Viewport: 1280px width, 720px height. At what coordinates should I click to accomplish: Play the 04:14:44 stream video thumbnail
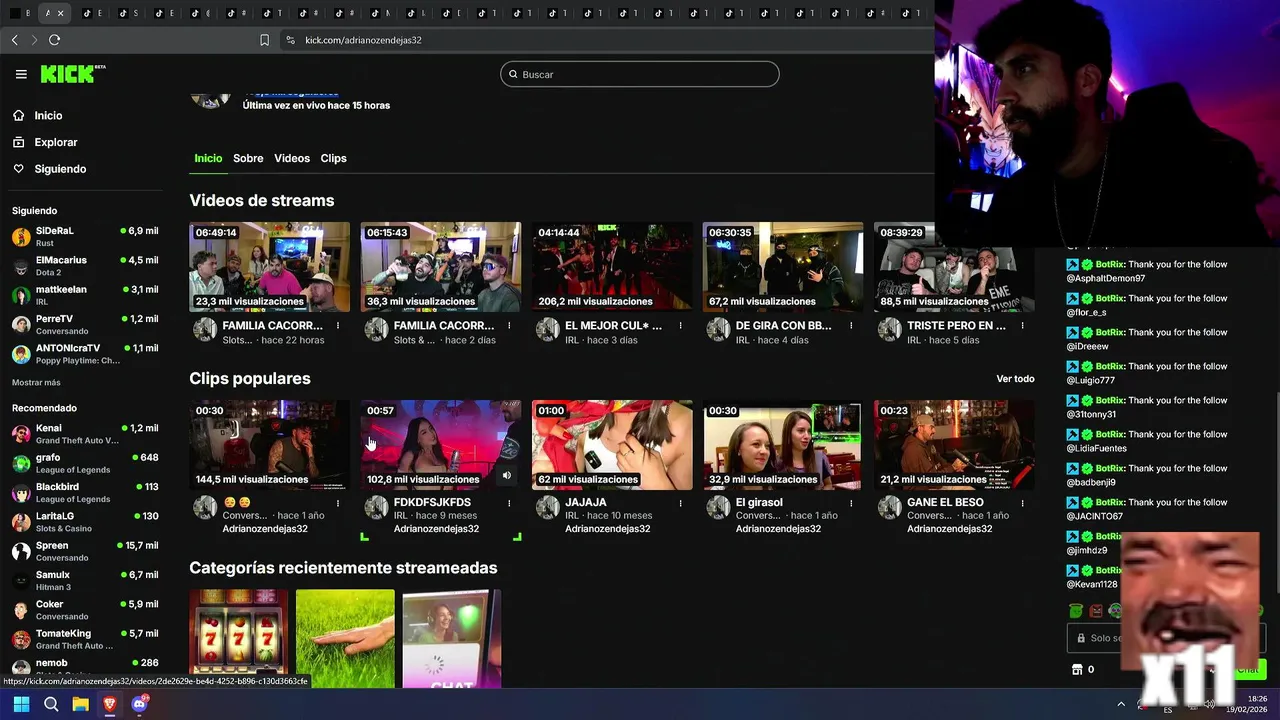(x=612, y=267)
